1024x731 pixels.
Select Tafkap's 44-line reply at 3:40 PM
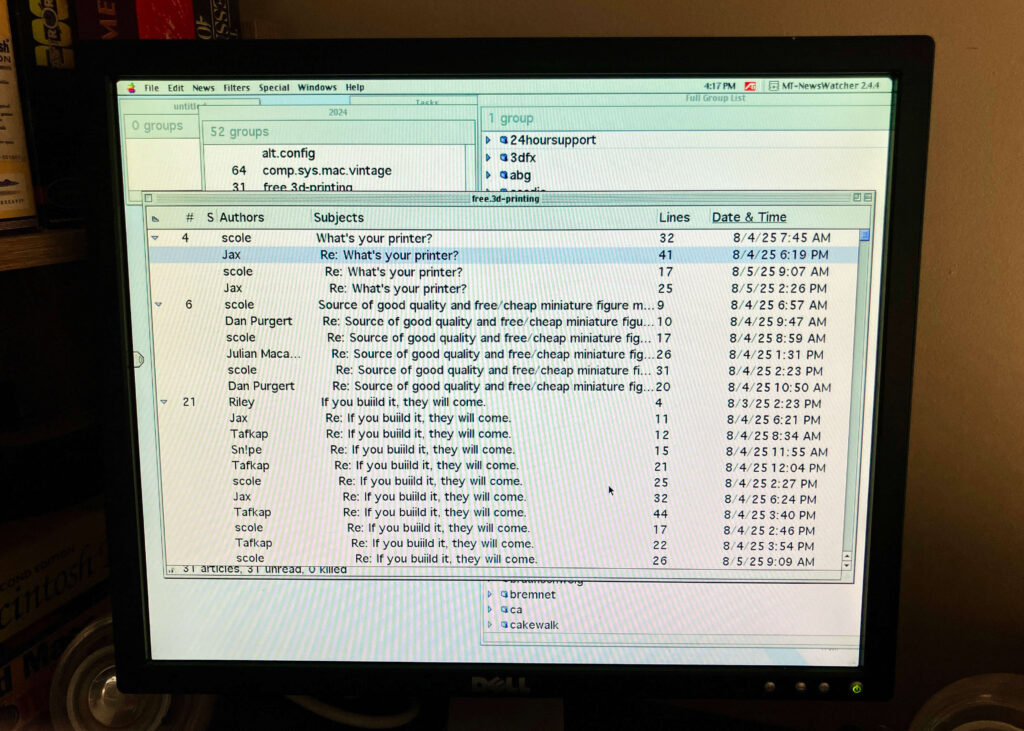[504, 513]
